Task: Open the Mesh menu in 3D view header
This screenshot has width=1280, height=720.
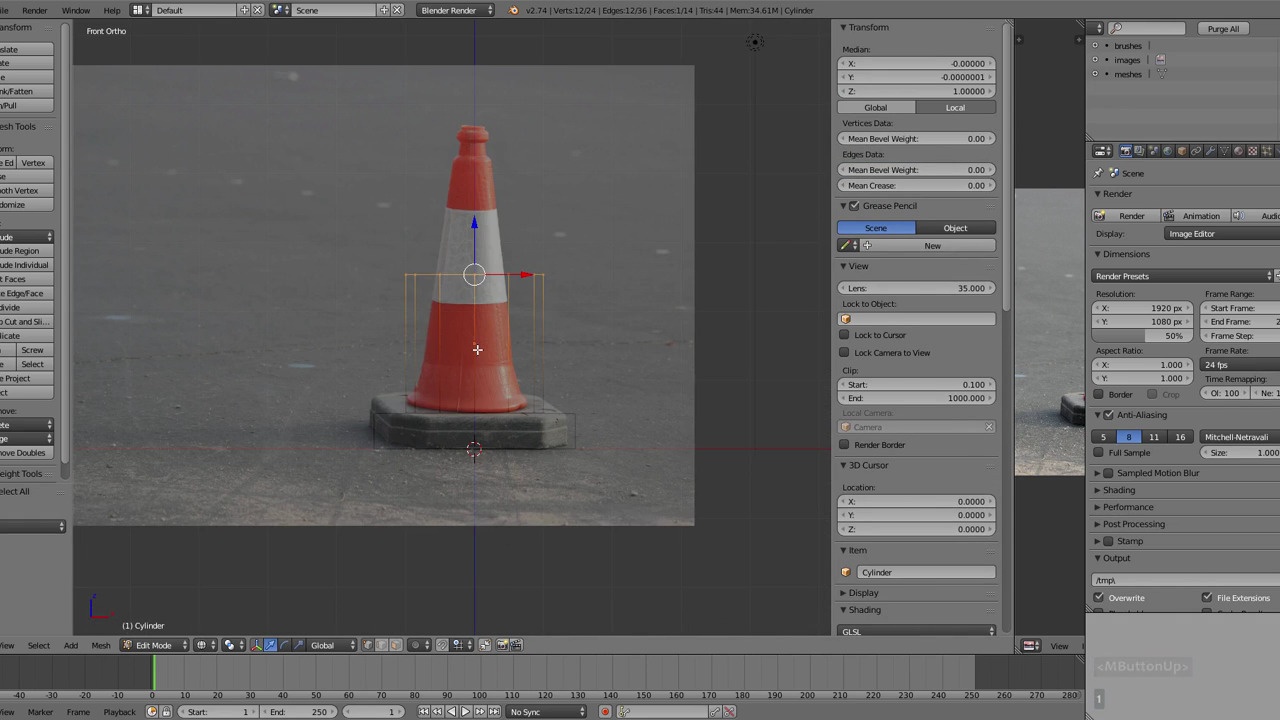Action: point(101,645)
